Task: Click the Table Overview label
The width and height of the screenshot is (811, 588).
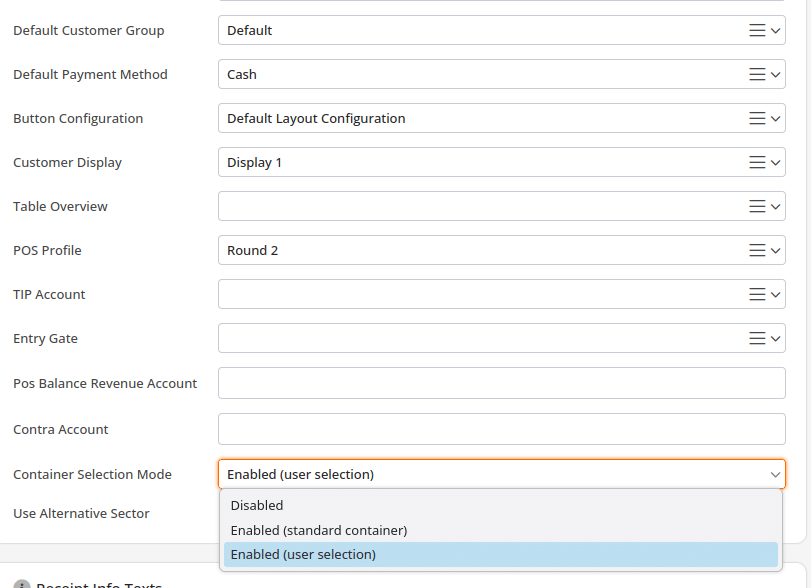Action: pos(60,206)
